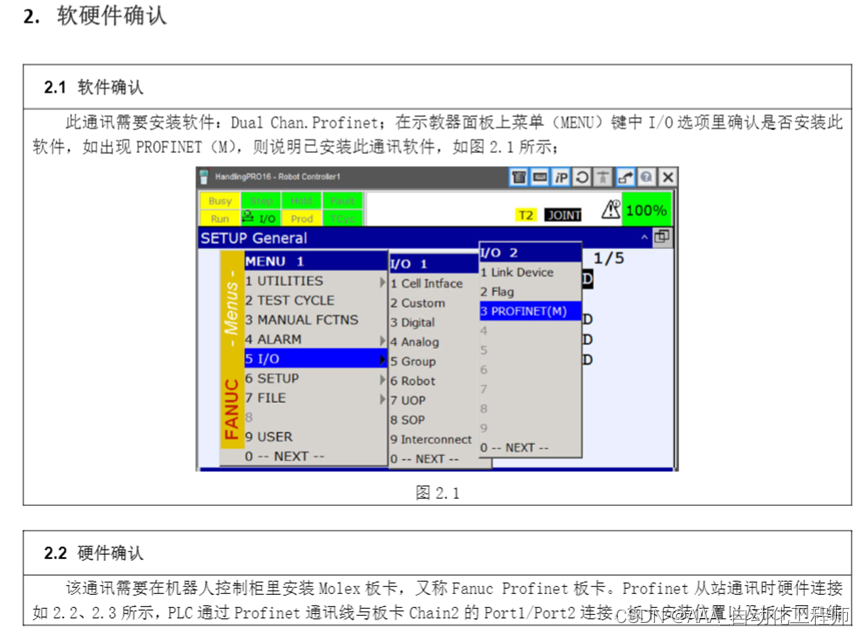Select the highlighted 5 I/O menu entry
This screenshot has width=865, height=635.
(x=315, y=359)
